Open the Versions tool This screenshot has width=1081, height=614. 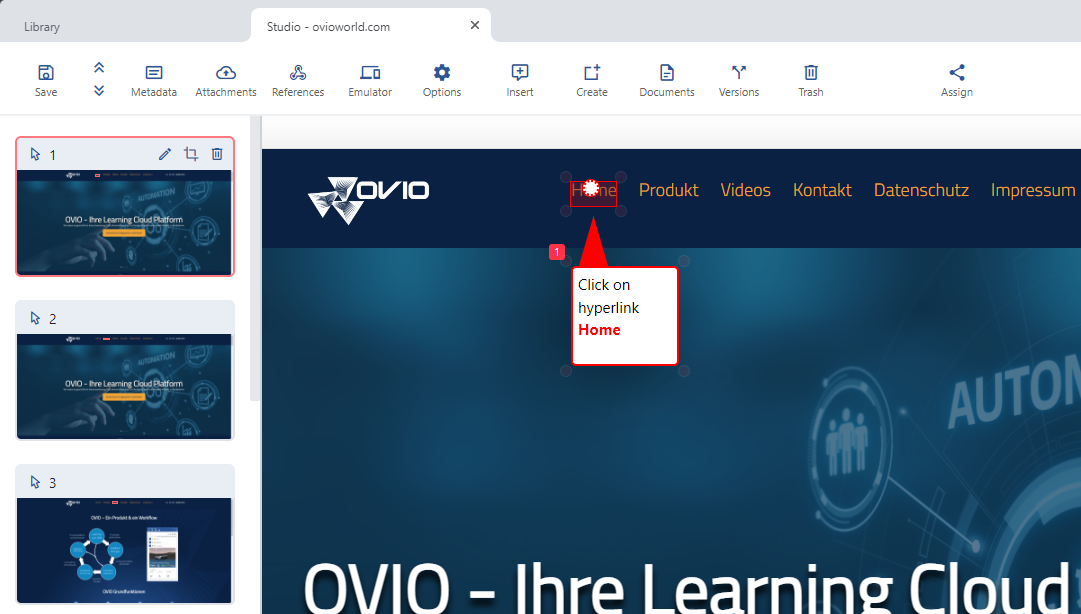coord(739,80)
